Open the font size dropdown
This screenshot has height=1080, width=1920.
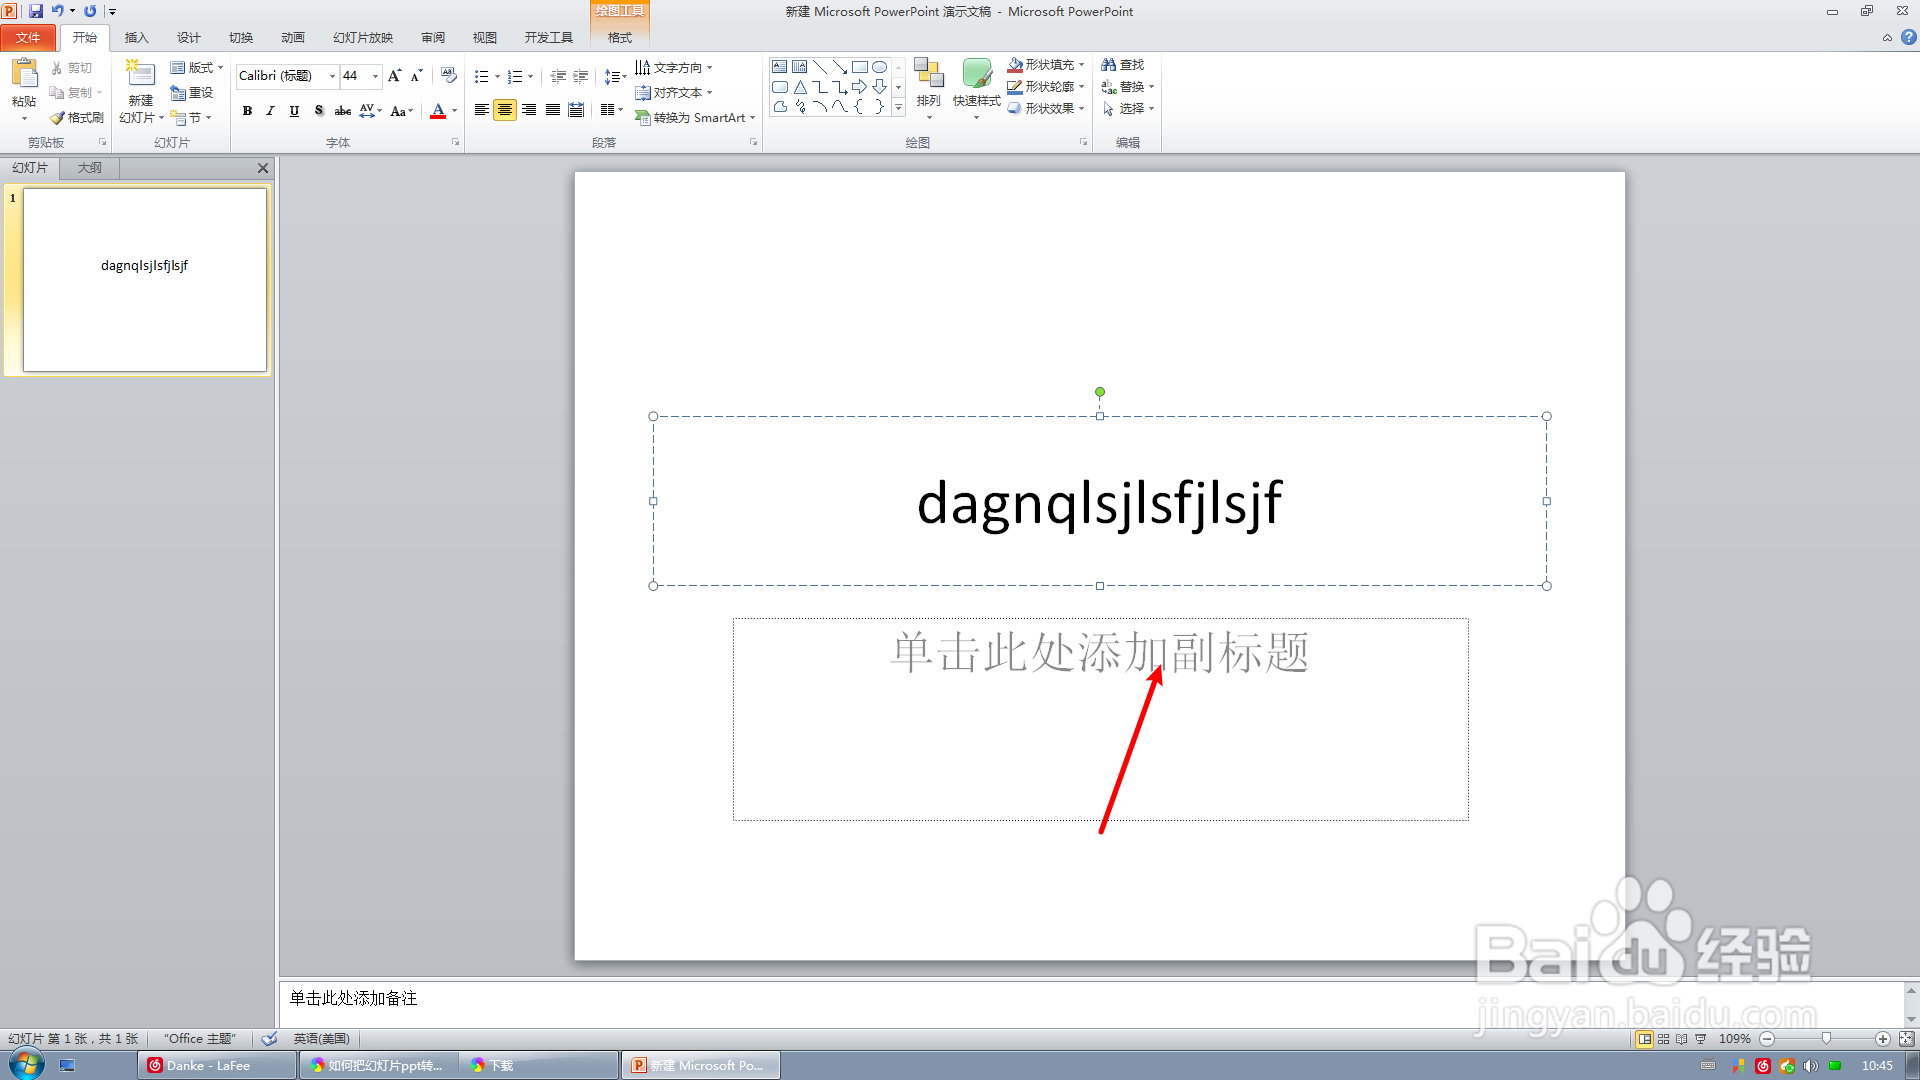point(376,76)
